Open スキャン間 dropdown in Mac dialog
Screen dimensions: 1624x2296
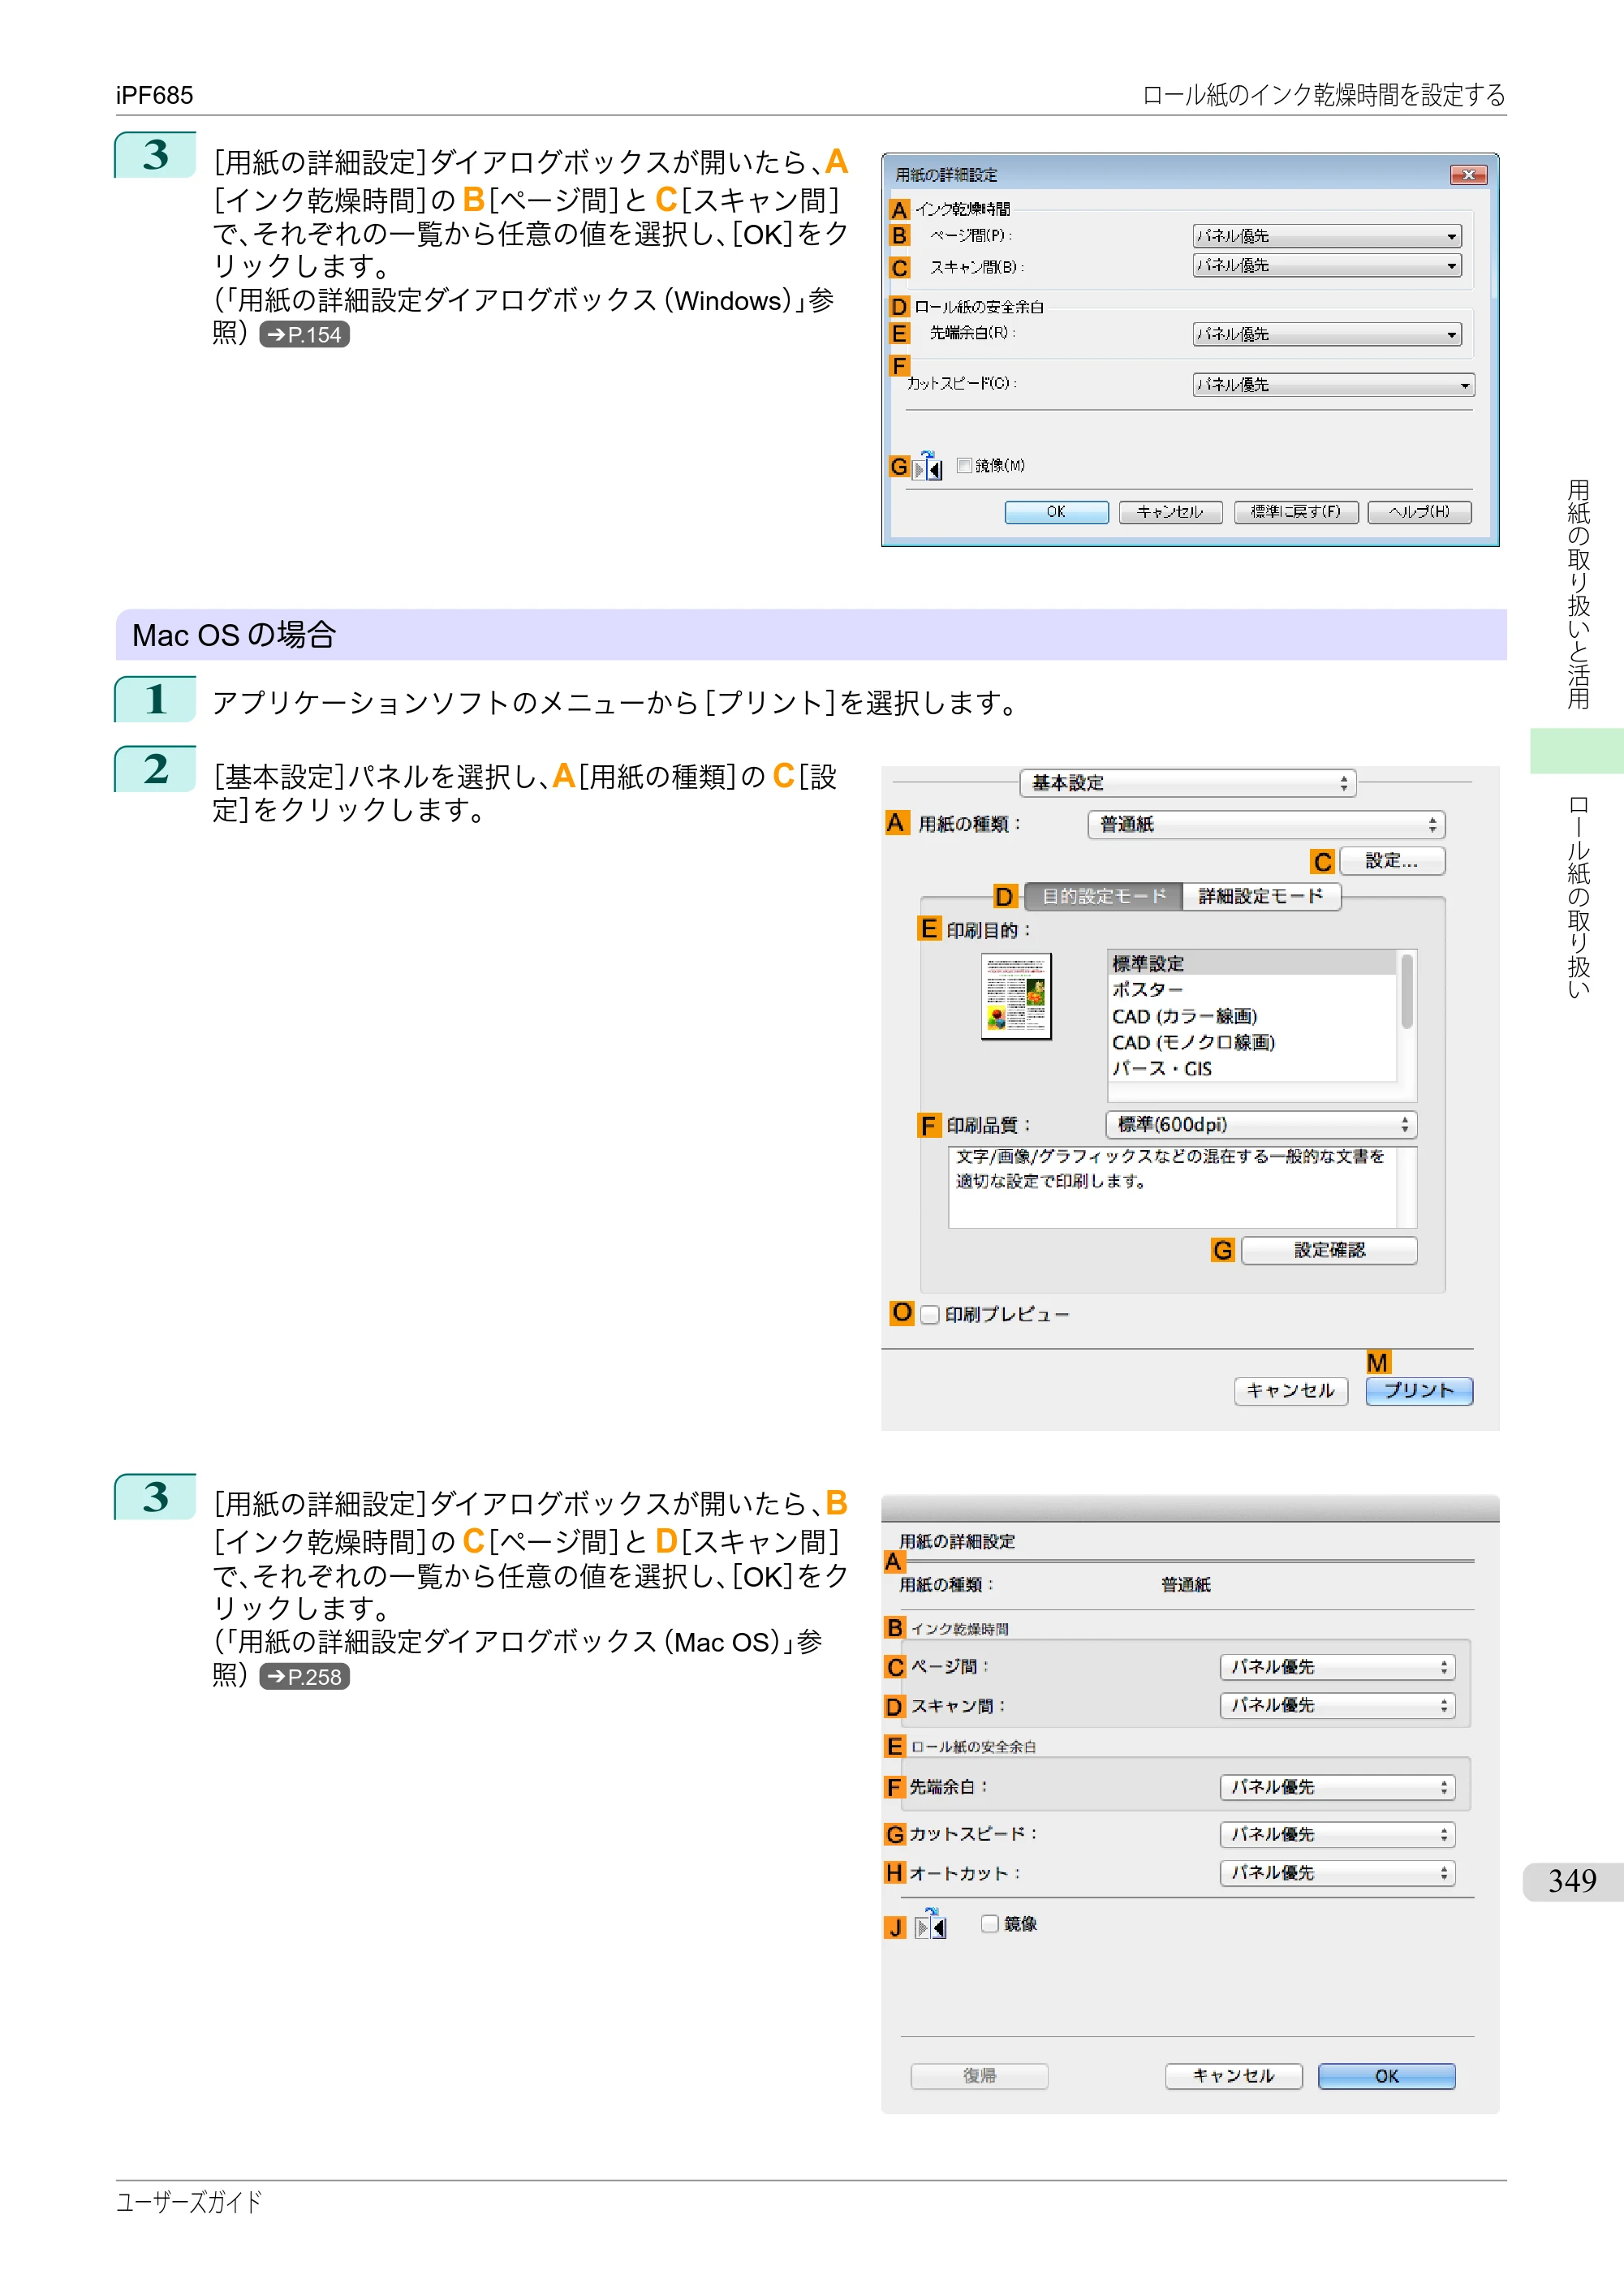click(x=1337, y=1706)
